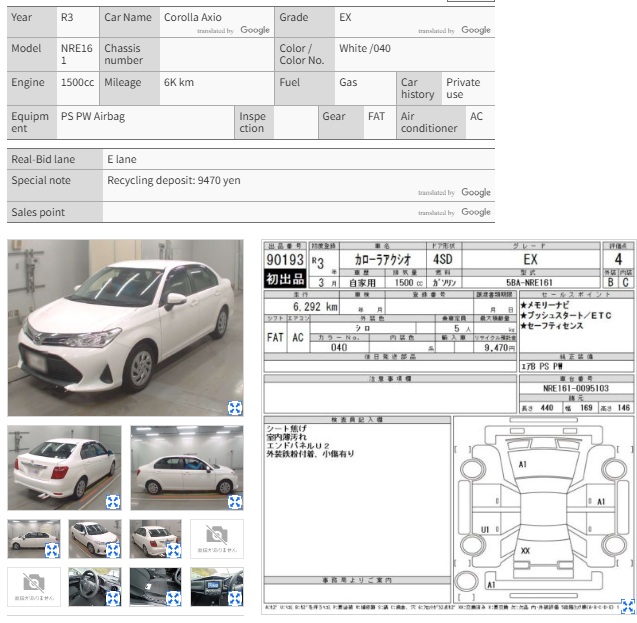Viewport: 637px width, 623px height.
Task: Click overall score '4' on the auction sheet
Action: tap(618, 259)
